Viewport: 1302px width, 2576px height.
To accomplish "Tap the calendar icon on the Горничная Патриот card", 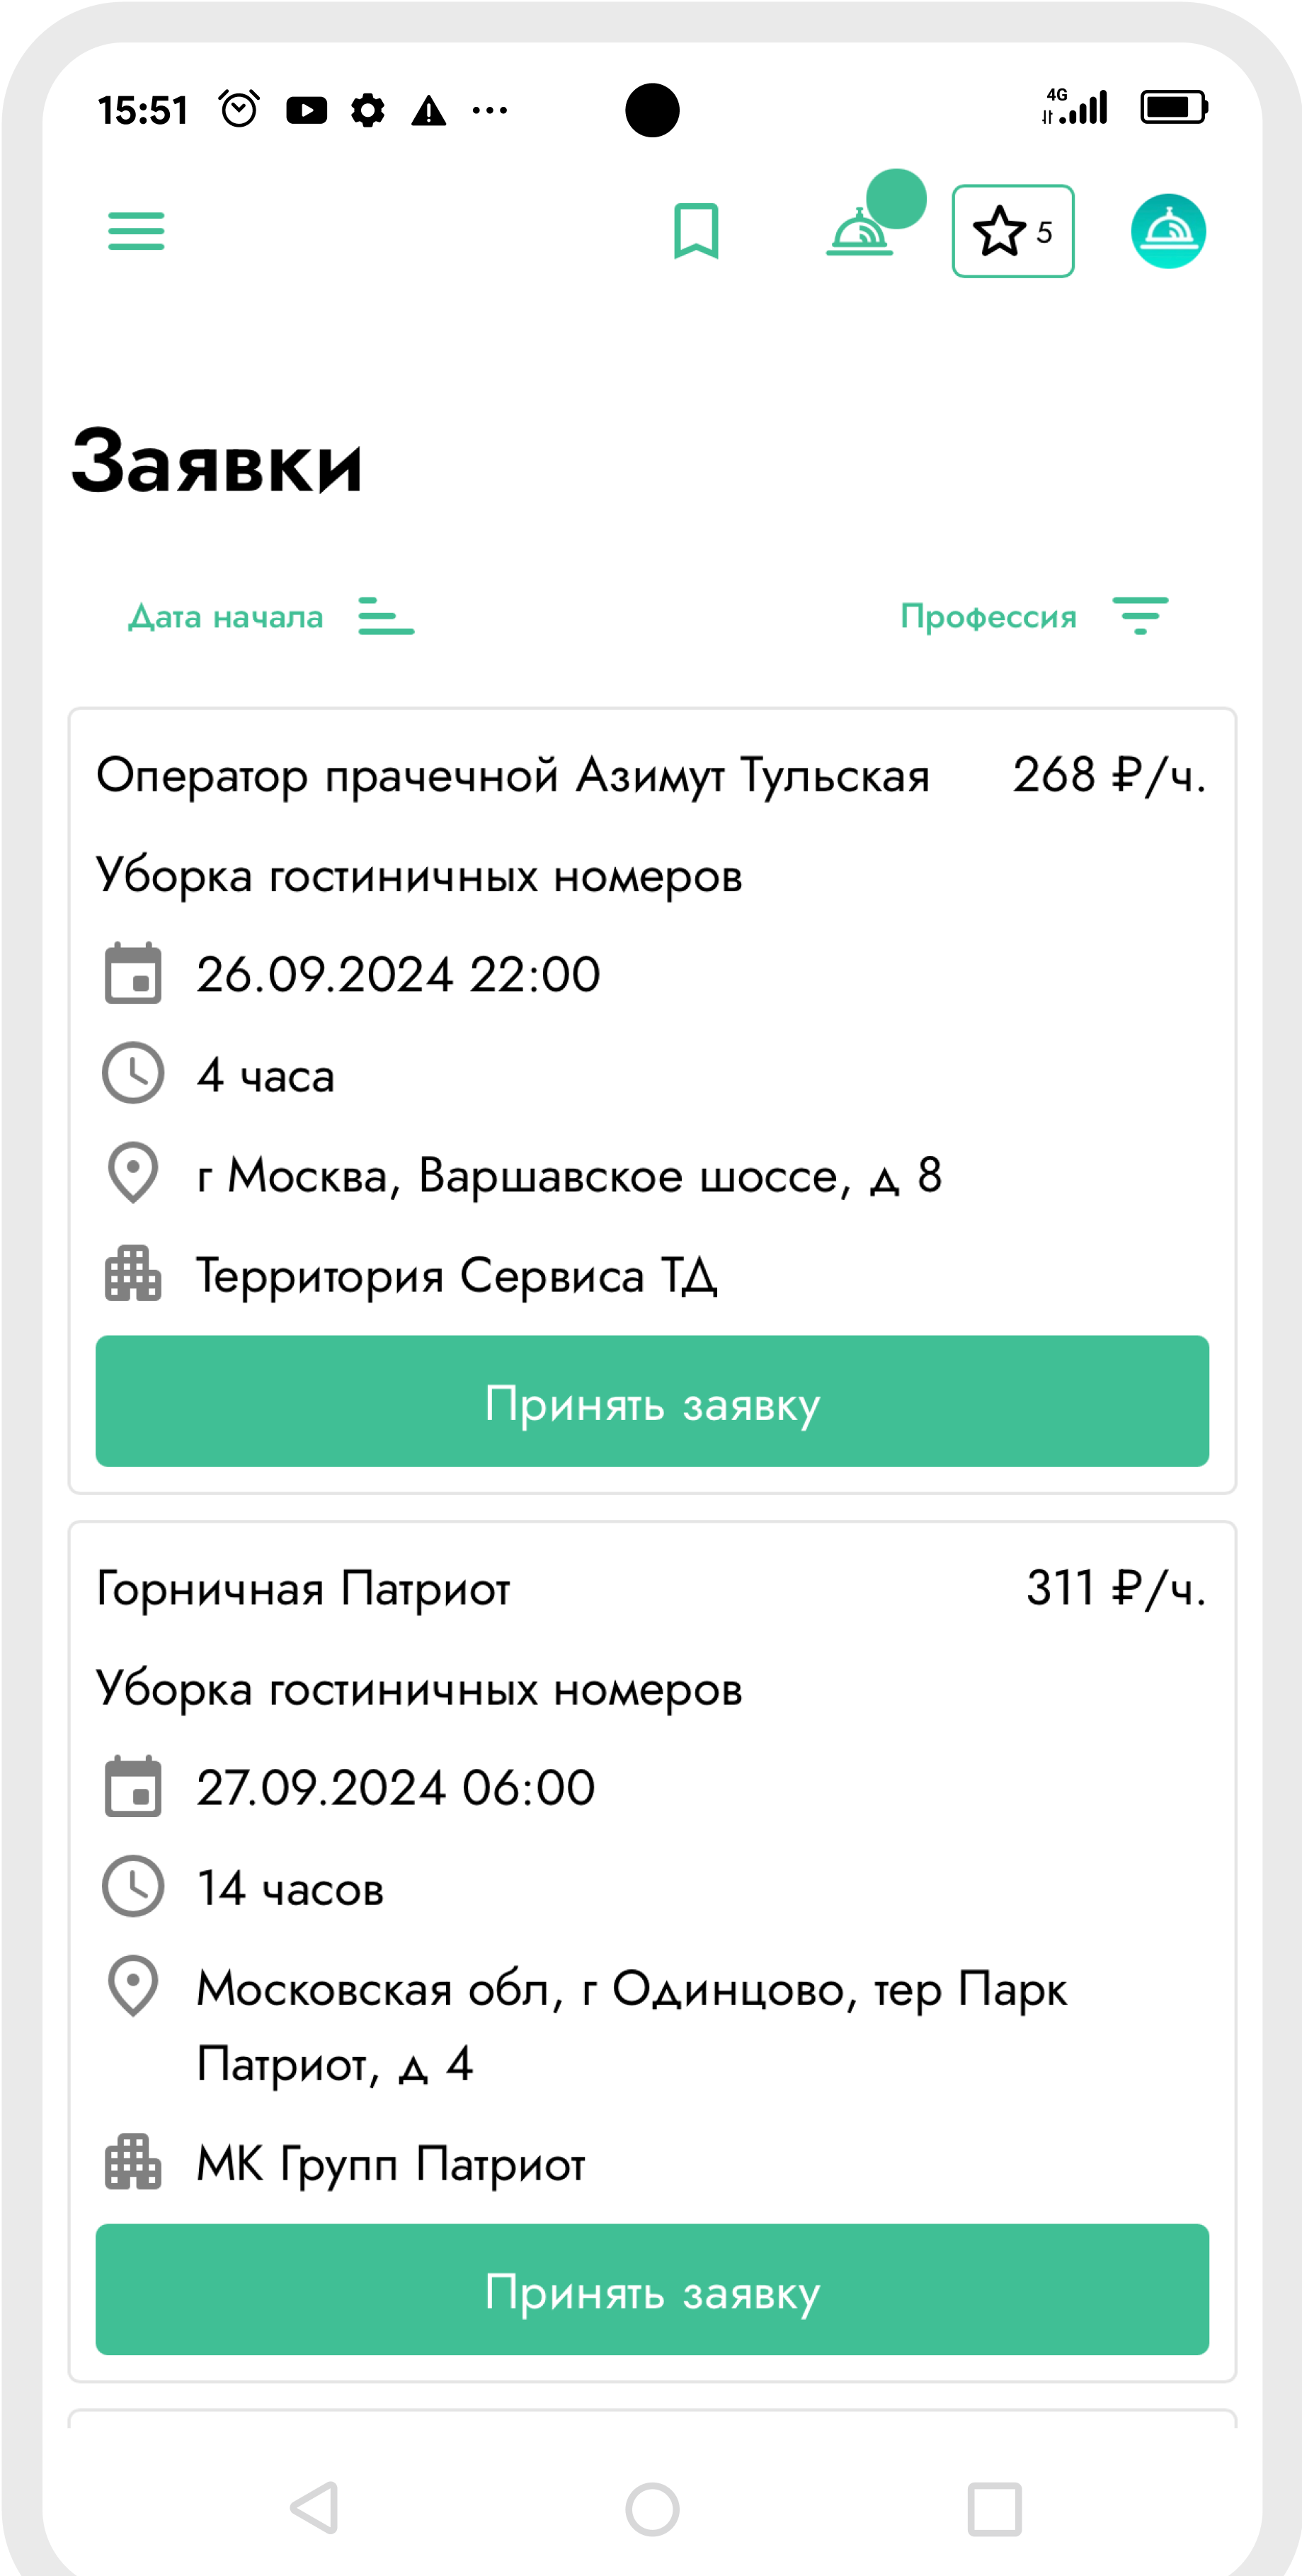I will point(133,1786).
